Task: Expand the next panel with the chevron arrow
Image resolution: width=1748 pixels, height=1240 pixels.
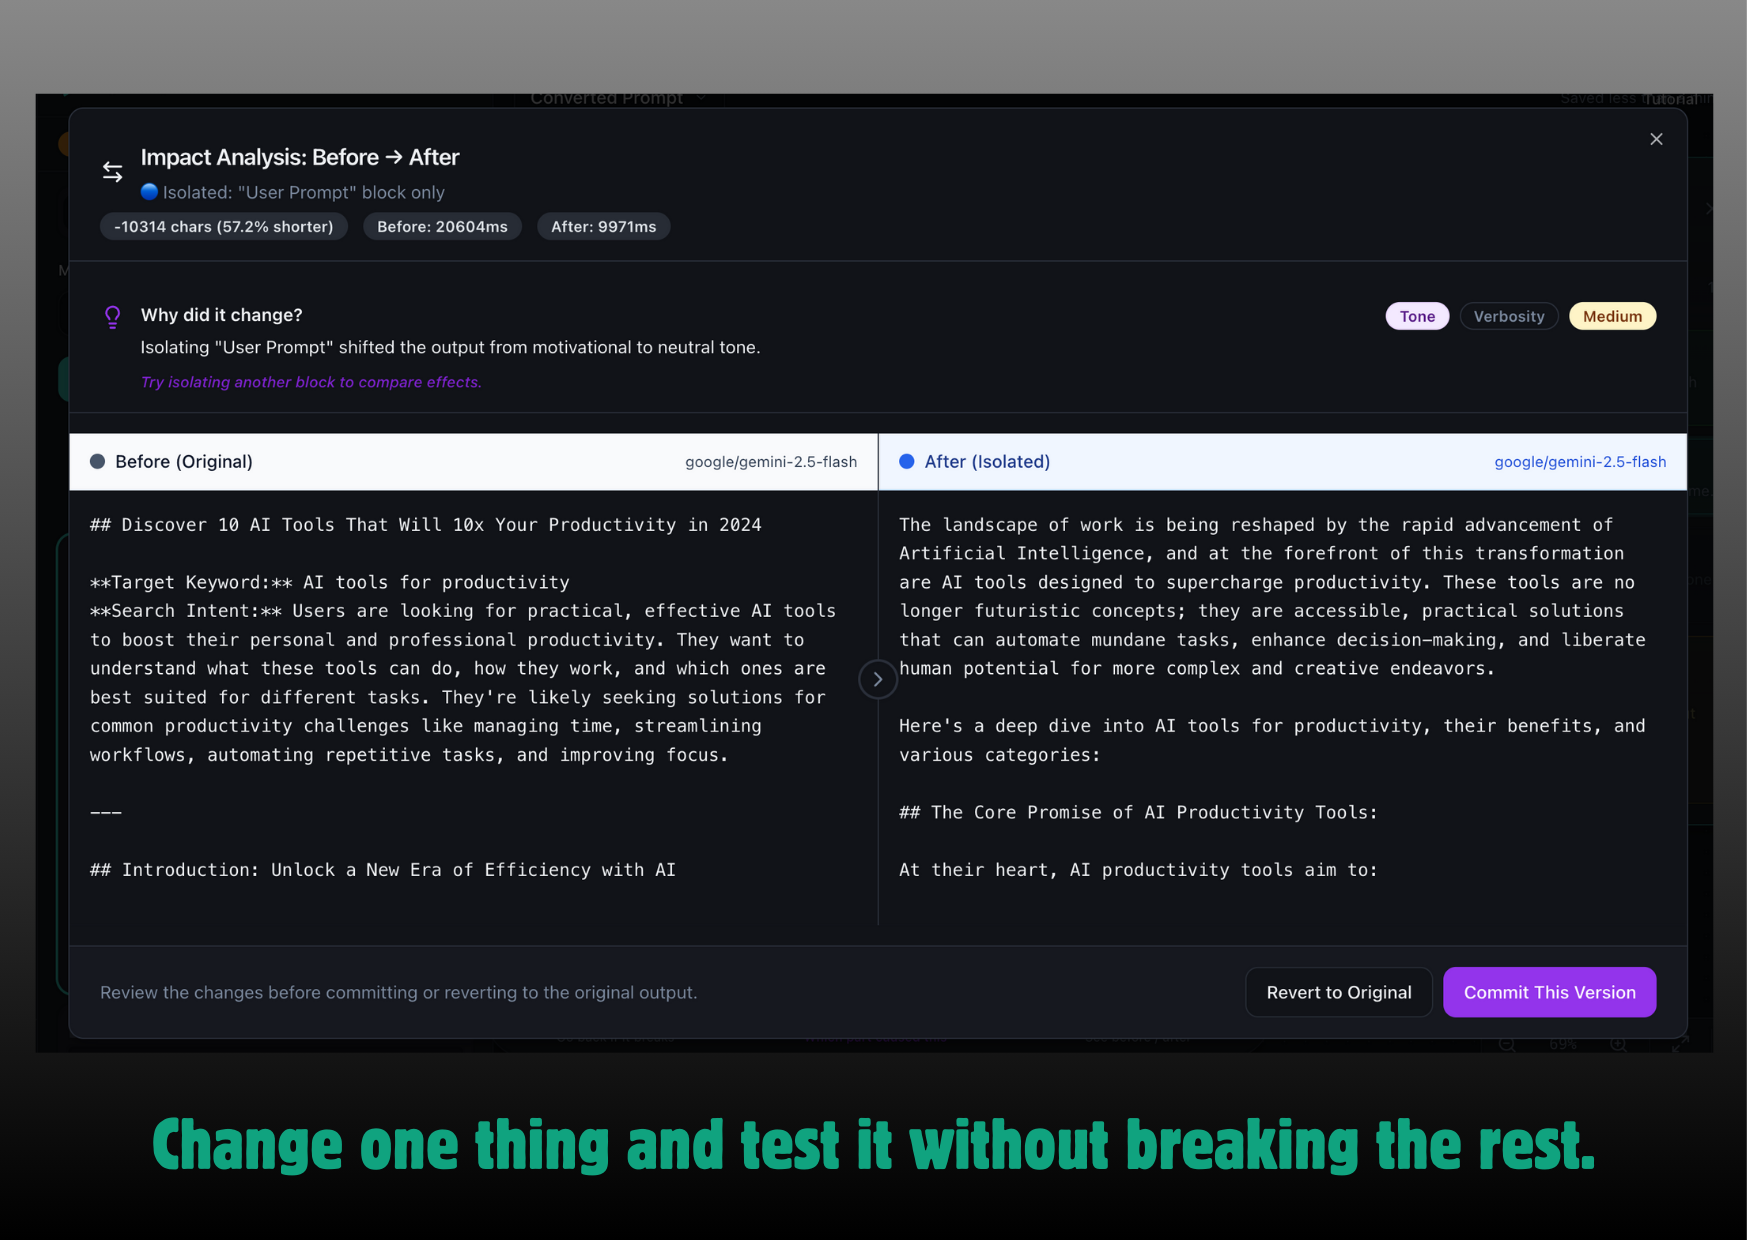Action: pyautogui.click(x=877, y=679)
